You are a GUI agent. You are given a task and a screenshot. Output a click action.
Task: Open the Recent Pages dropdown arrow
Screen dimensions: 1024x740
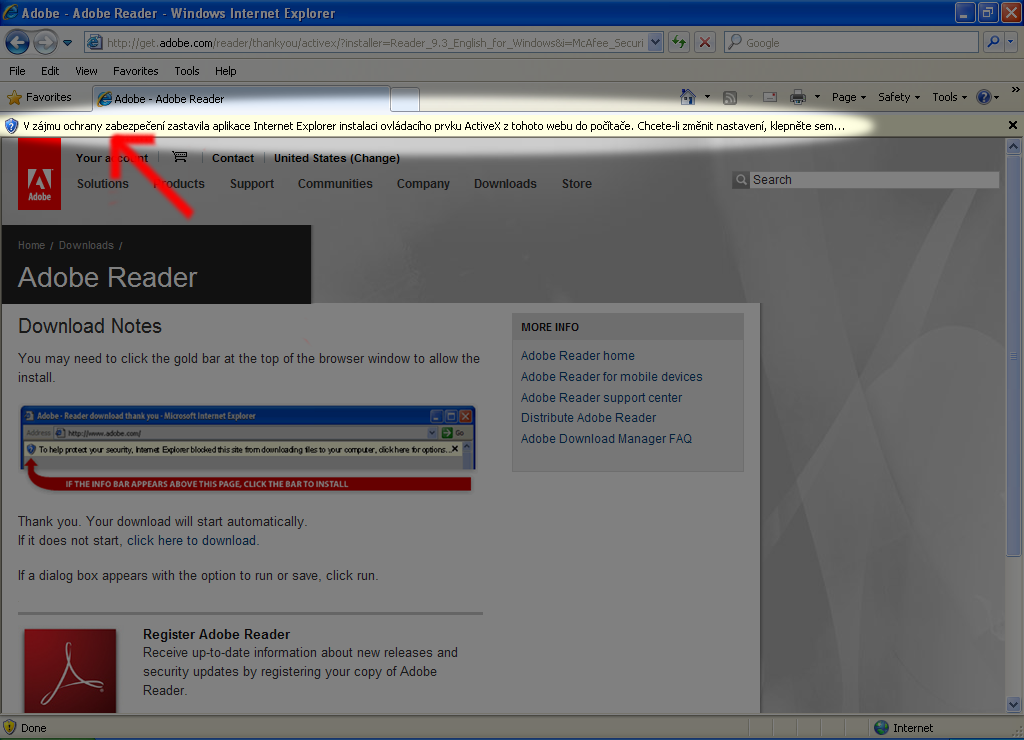point(67,43)
